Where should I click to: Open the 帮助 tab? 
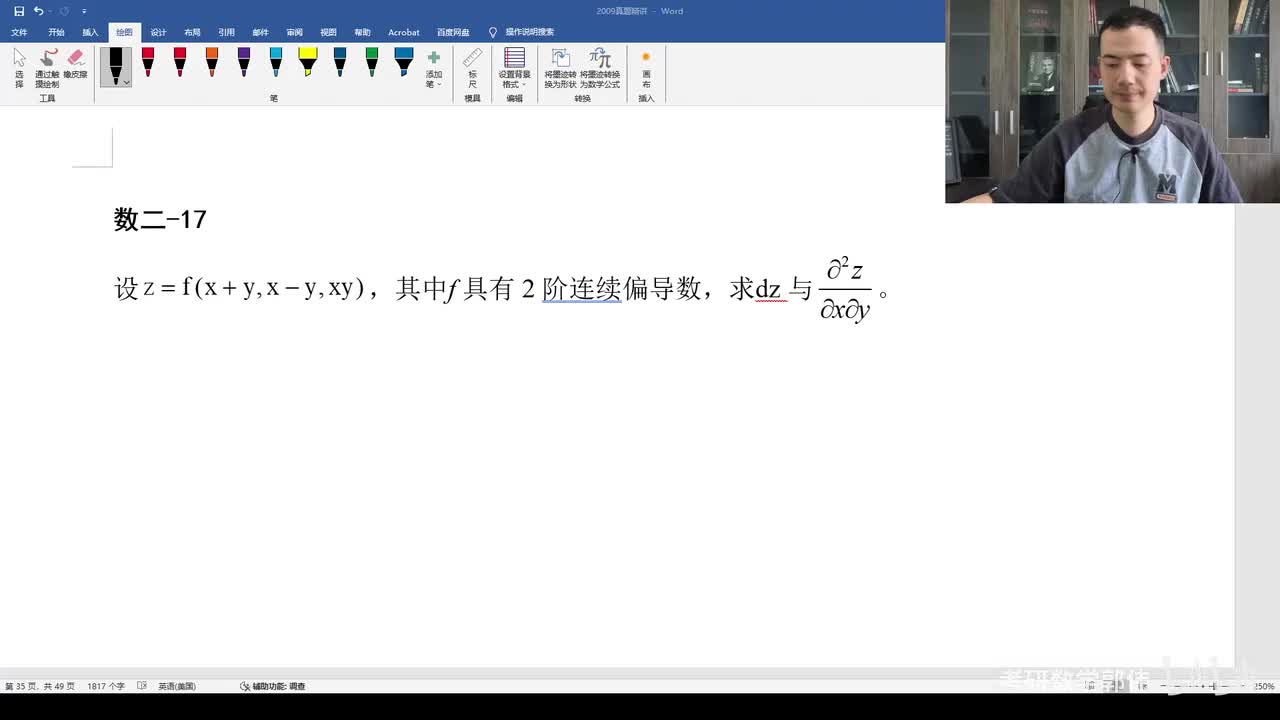(x=362, y=32)
